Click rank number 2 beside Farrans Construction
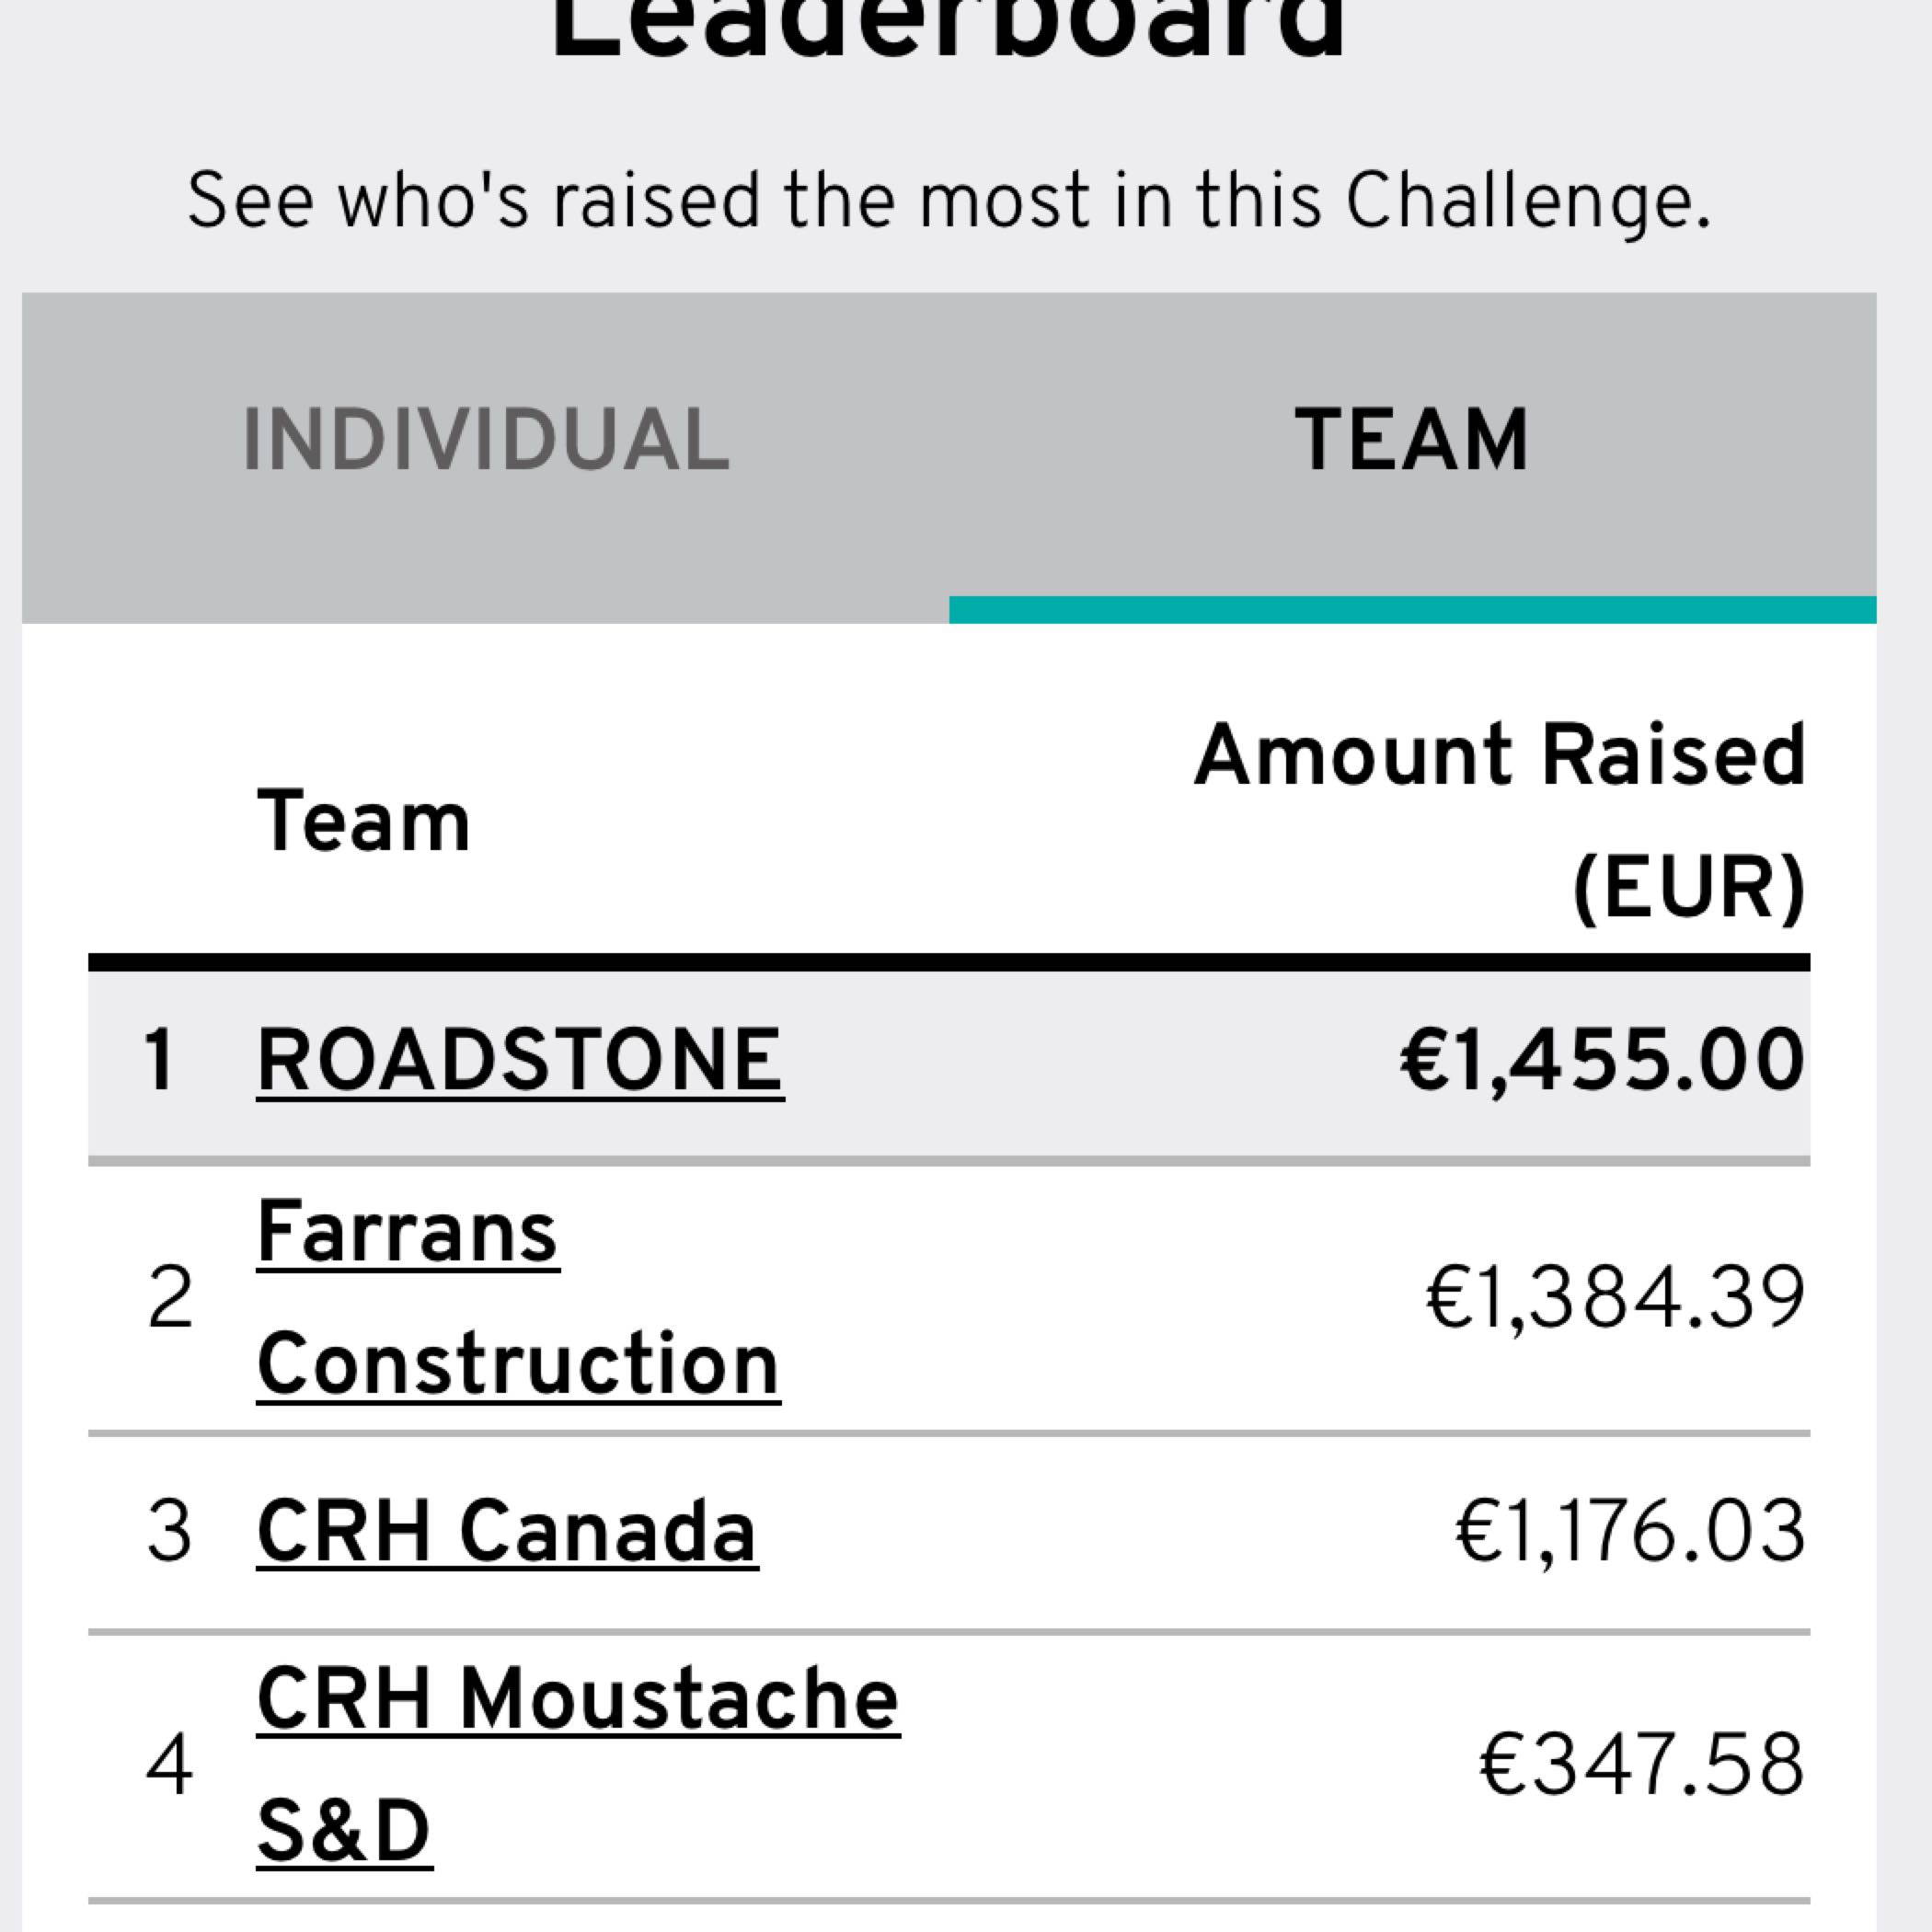 (170, 1298)
